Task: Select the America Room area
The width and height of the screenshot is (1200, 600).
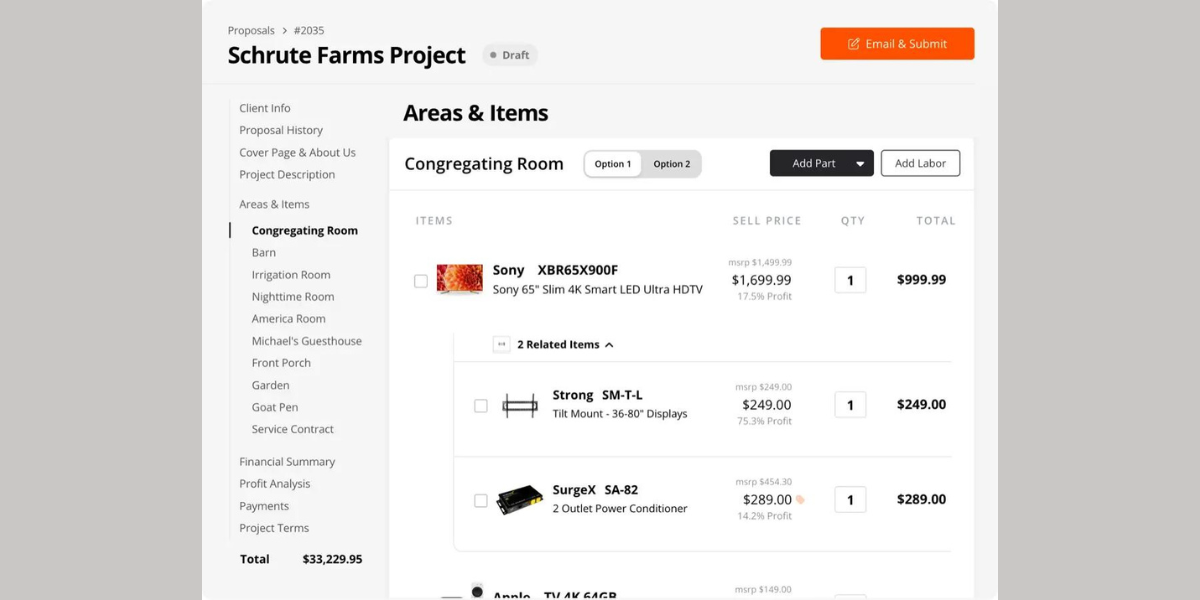Action: coord(289,318)
